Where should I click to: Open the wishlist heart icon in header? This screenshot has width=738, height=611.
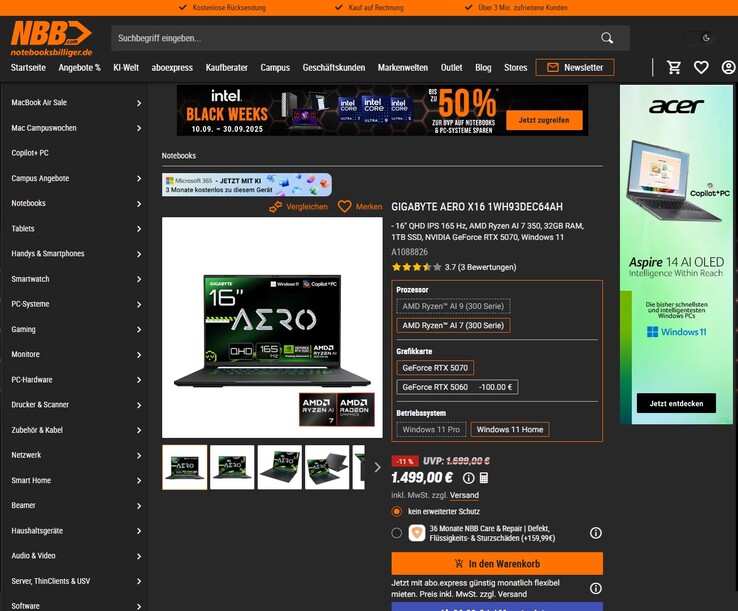point(701,67)
